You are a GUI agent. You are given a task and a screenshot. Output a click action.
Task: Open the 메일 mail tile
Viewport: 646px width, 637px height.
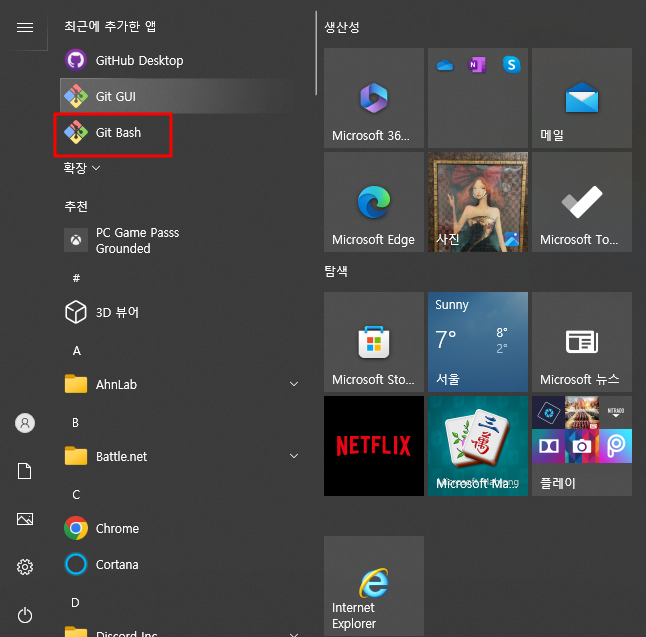pyautogui.click(x=582, y=98)
